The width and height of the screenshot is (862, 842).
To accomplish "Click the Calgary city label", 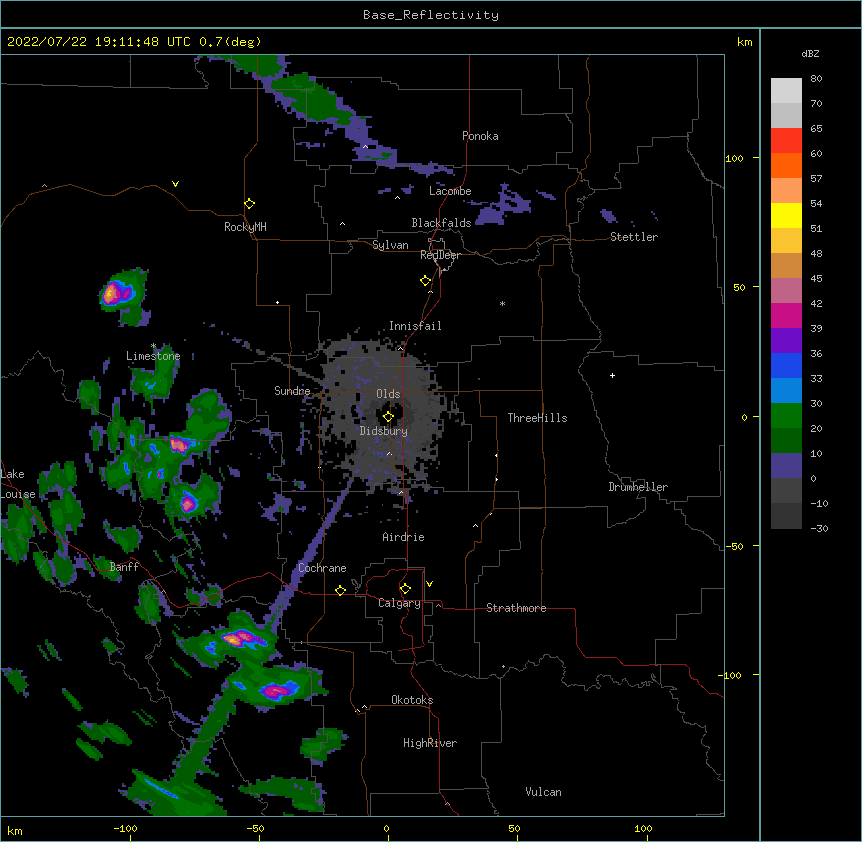I will pyautogui.click(x=399, y=603).
